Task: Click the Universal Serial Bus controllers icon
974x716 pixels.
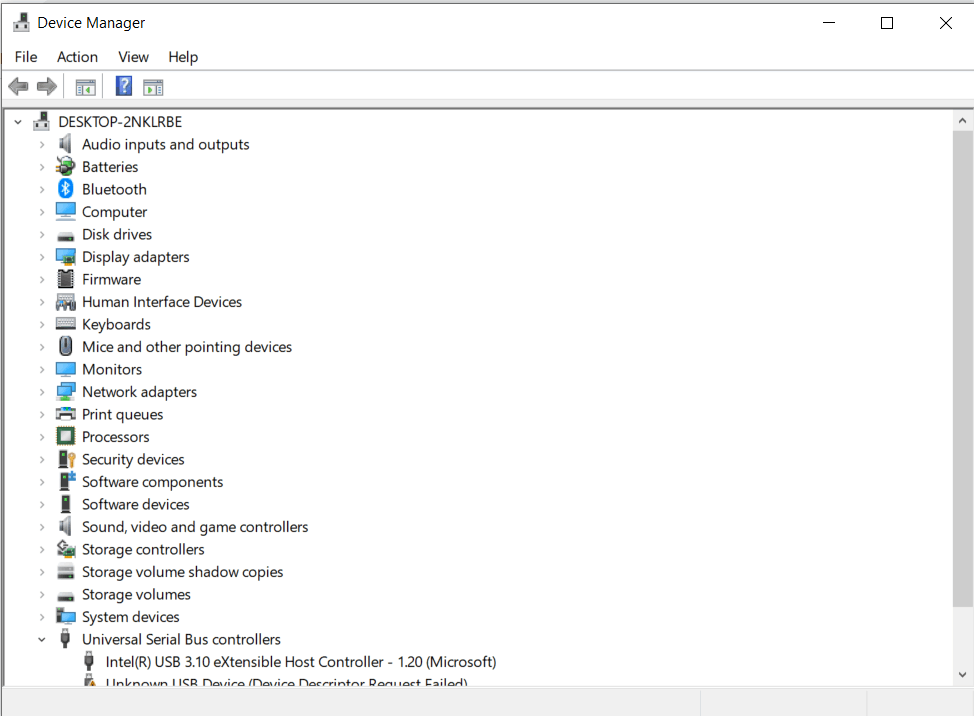Action: pyautogui.click(x=65, y=639)
